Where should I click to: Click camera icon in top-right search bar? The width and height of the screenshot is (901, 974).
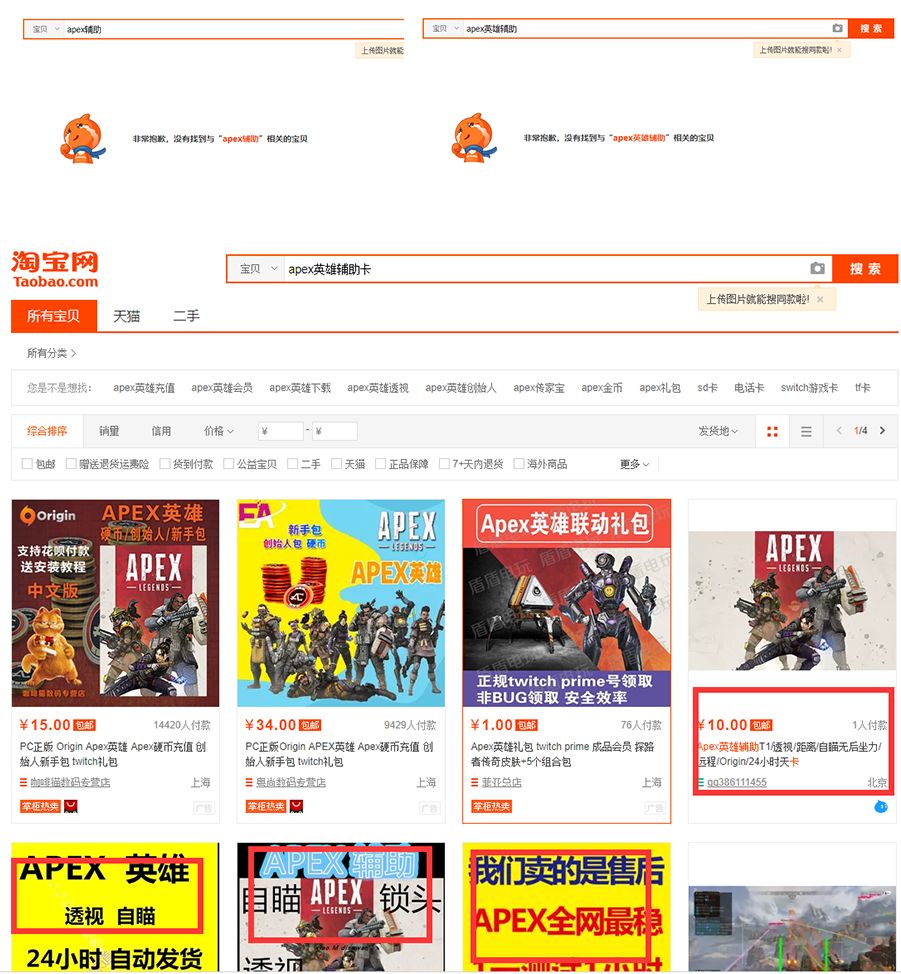[x=837, y=28]
